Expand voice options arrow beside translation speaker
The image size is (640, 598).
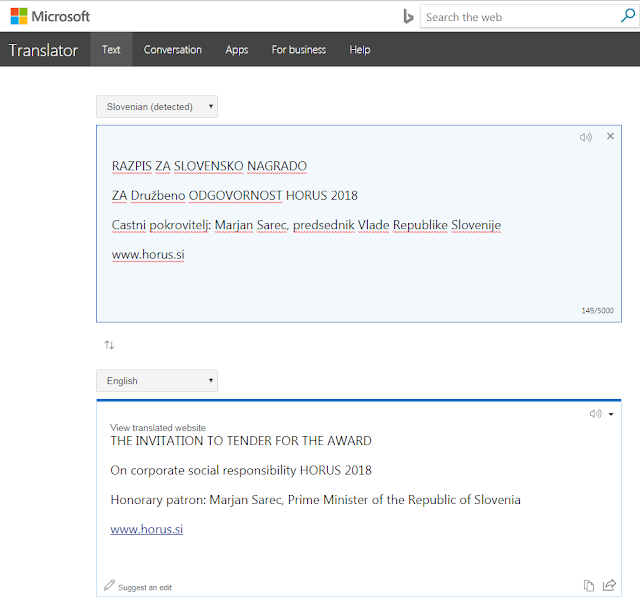[611, 414]
